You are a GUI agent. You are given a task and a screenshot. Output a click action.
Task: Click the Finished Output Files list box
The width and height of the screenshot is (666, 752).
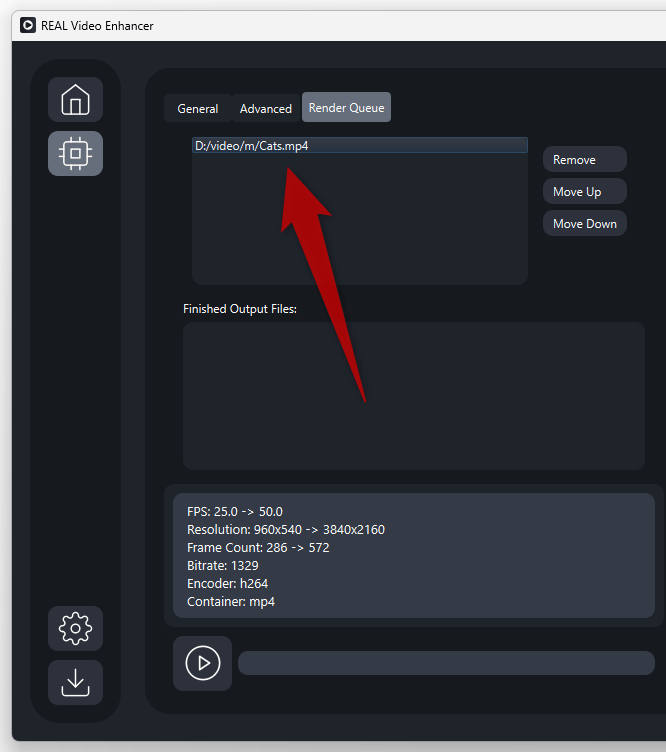point(414,396)
